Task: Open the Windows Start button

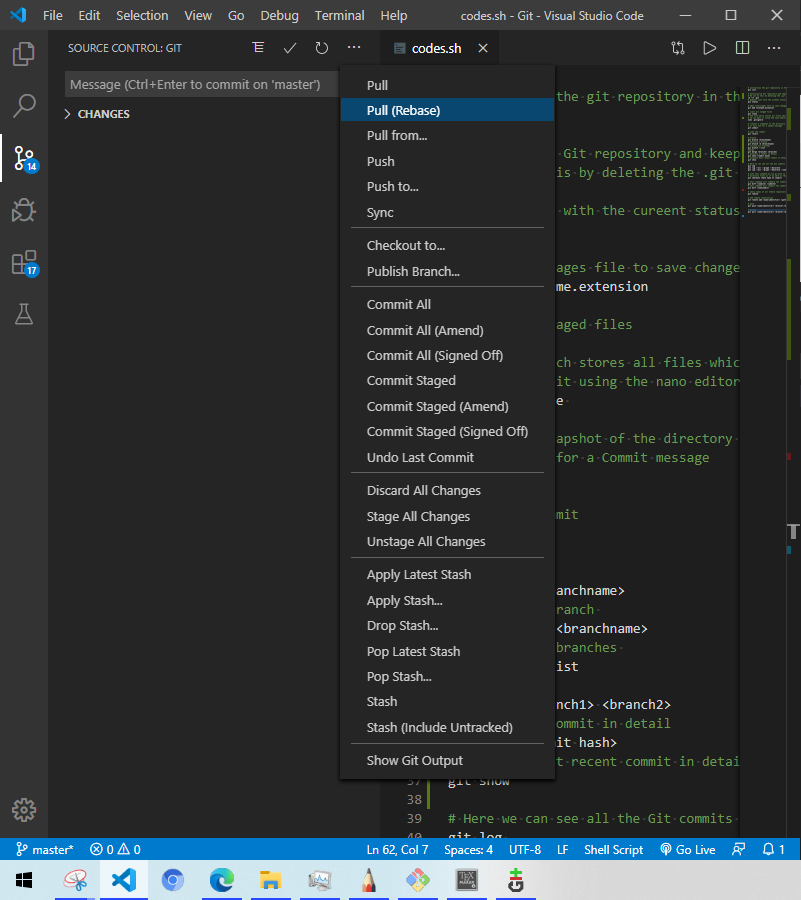Action: [24, 880]
